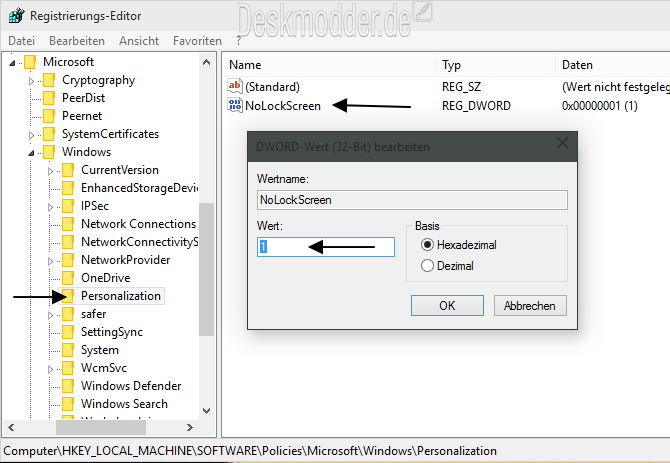The height and width of the screenshot is (463, 670).
Task: Select the NoLockScreen value name
Action: 283,105
